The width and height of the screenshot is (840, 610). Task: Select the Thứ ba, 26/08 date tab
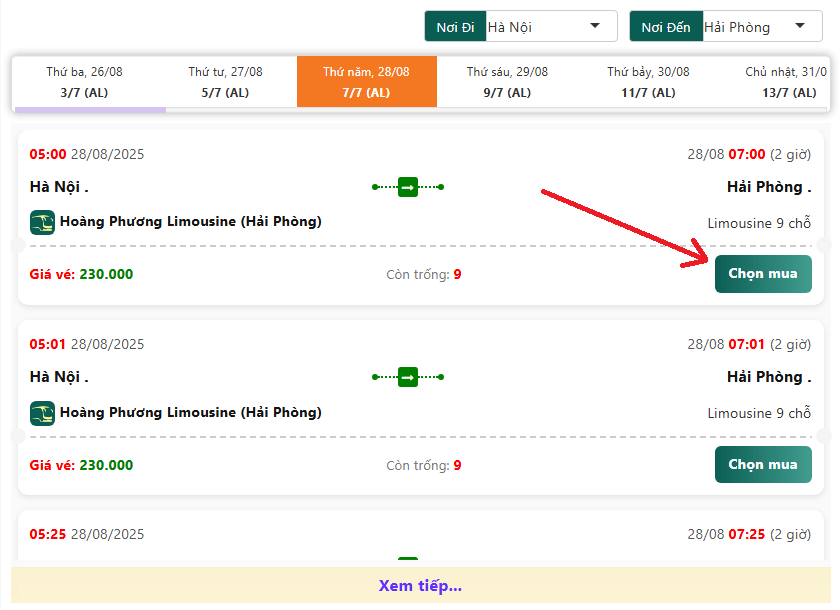coord(84,82)
